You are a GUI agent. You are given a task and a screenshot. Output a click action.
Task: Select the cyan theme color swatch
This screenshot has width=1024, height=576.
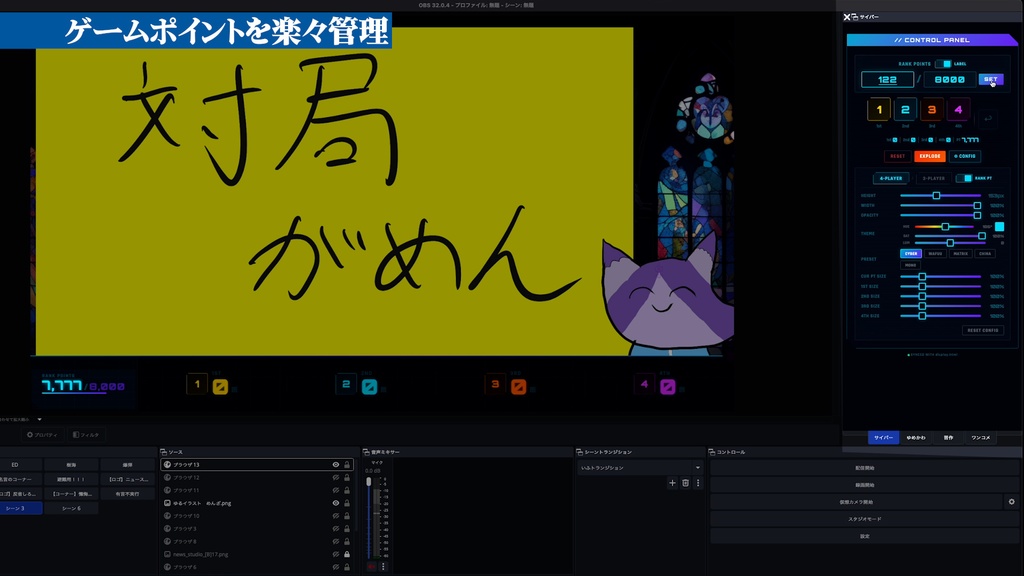click(x=999, y=226)
